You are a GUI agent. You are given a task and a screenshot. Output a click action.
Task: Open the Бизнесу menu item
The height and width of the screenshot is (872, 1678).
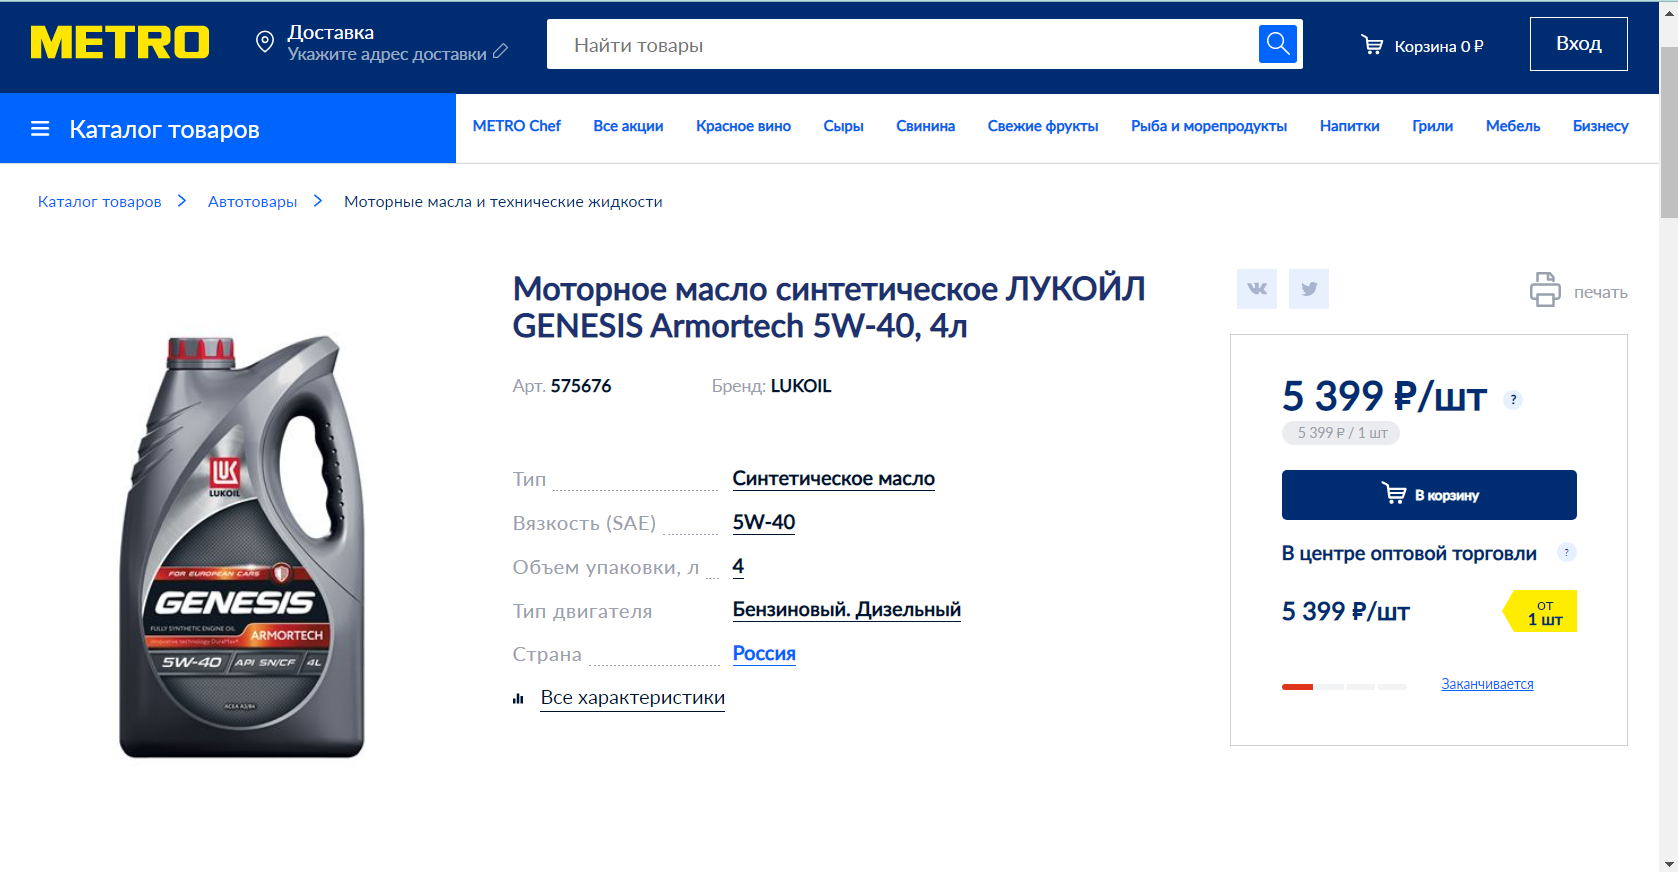(x=1600, y=126)
